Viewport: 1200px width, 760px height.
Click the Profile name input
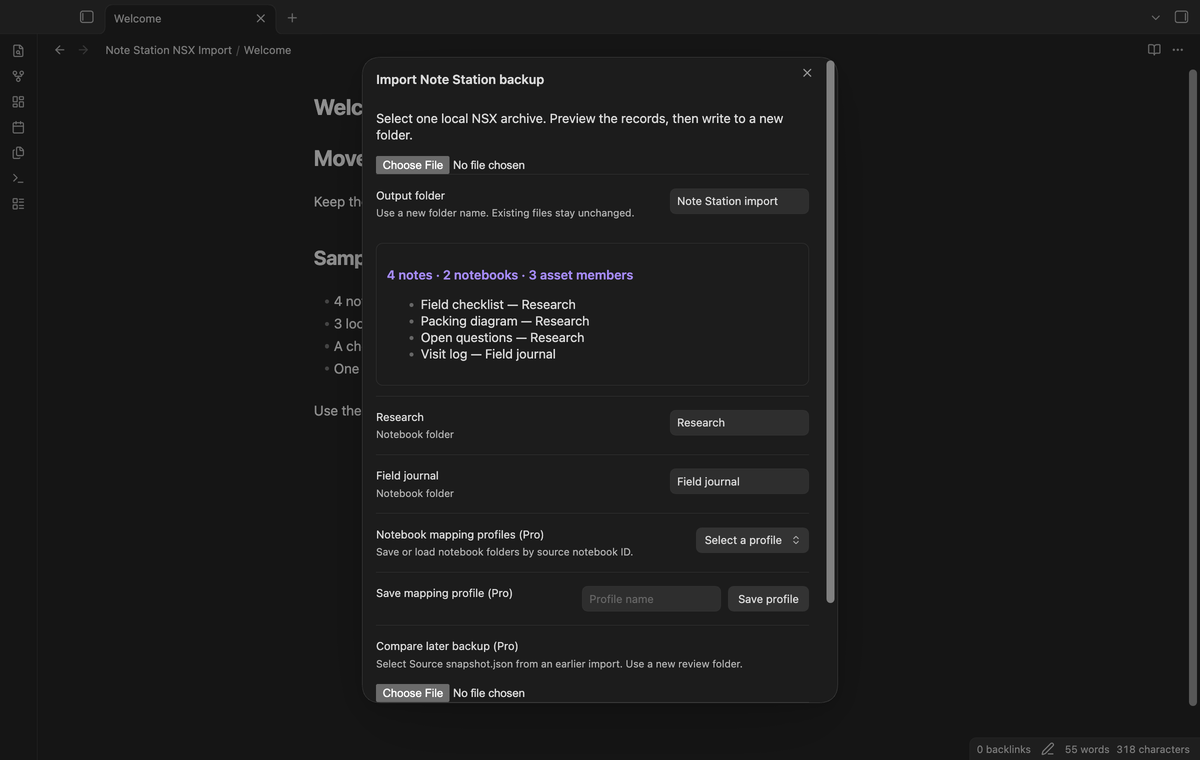coord(651,599)
